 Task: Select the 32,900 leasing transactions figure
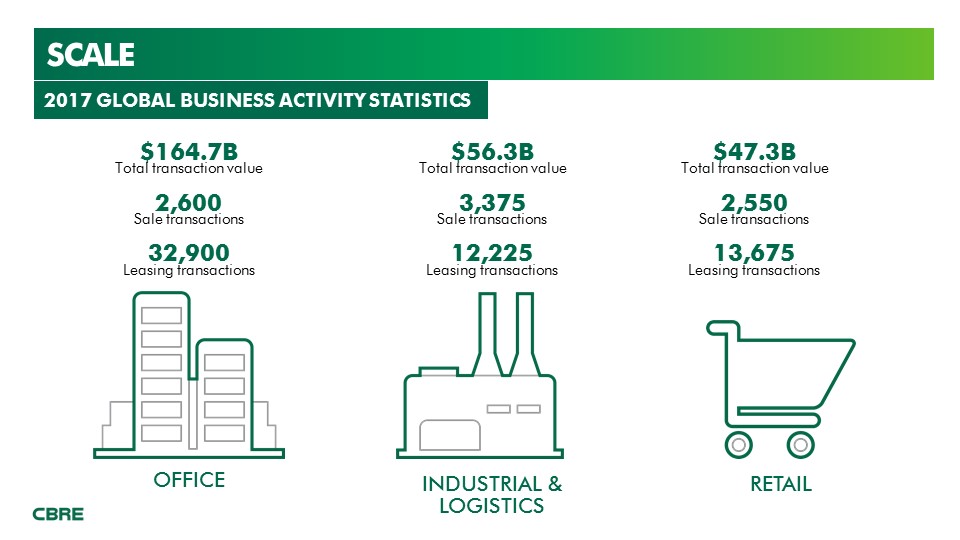pyautogui.click(x=189, y=252)
